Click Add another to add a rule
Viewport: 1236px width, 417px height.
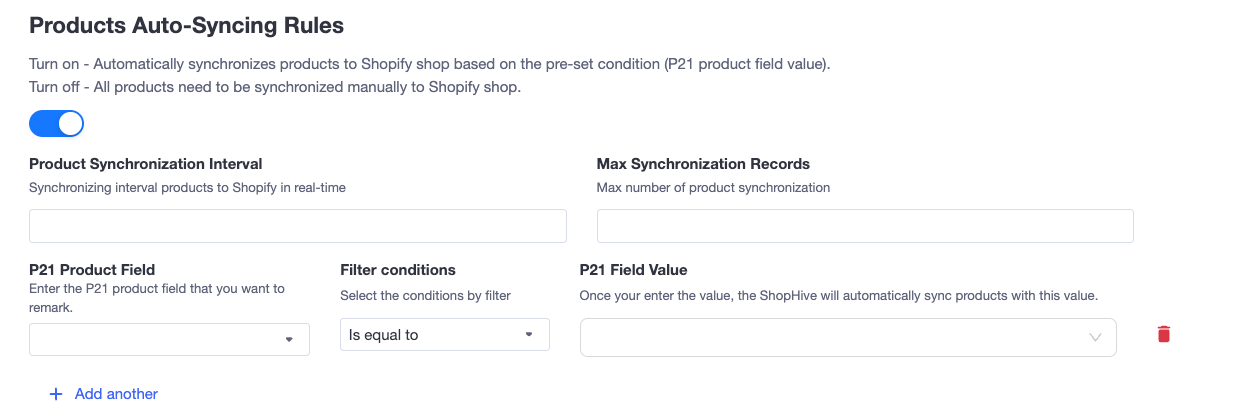click(116, 394)
